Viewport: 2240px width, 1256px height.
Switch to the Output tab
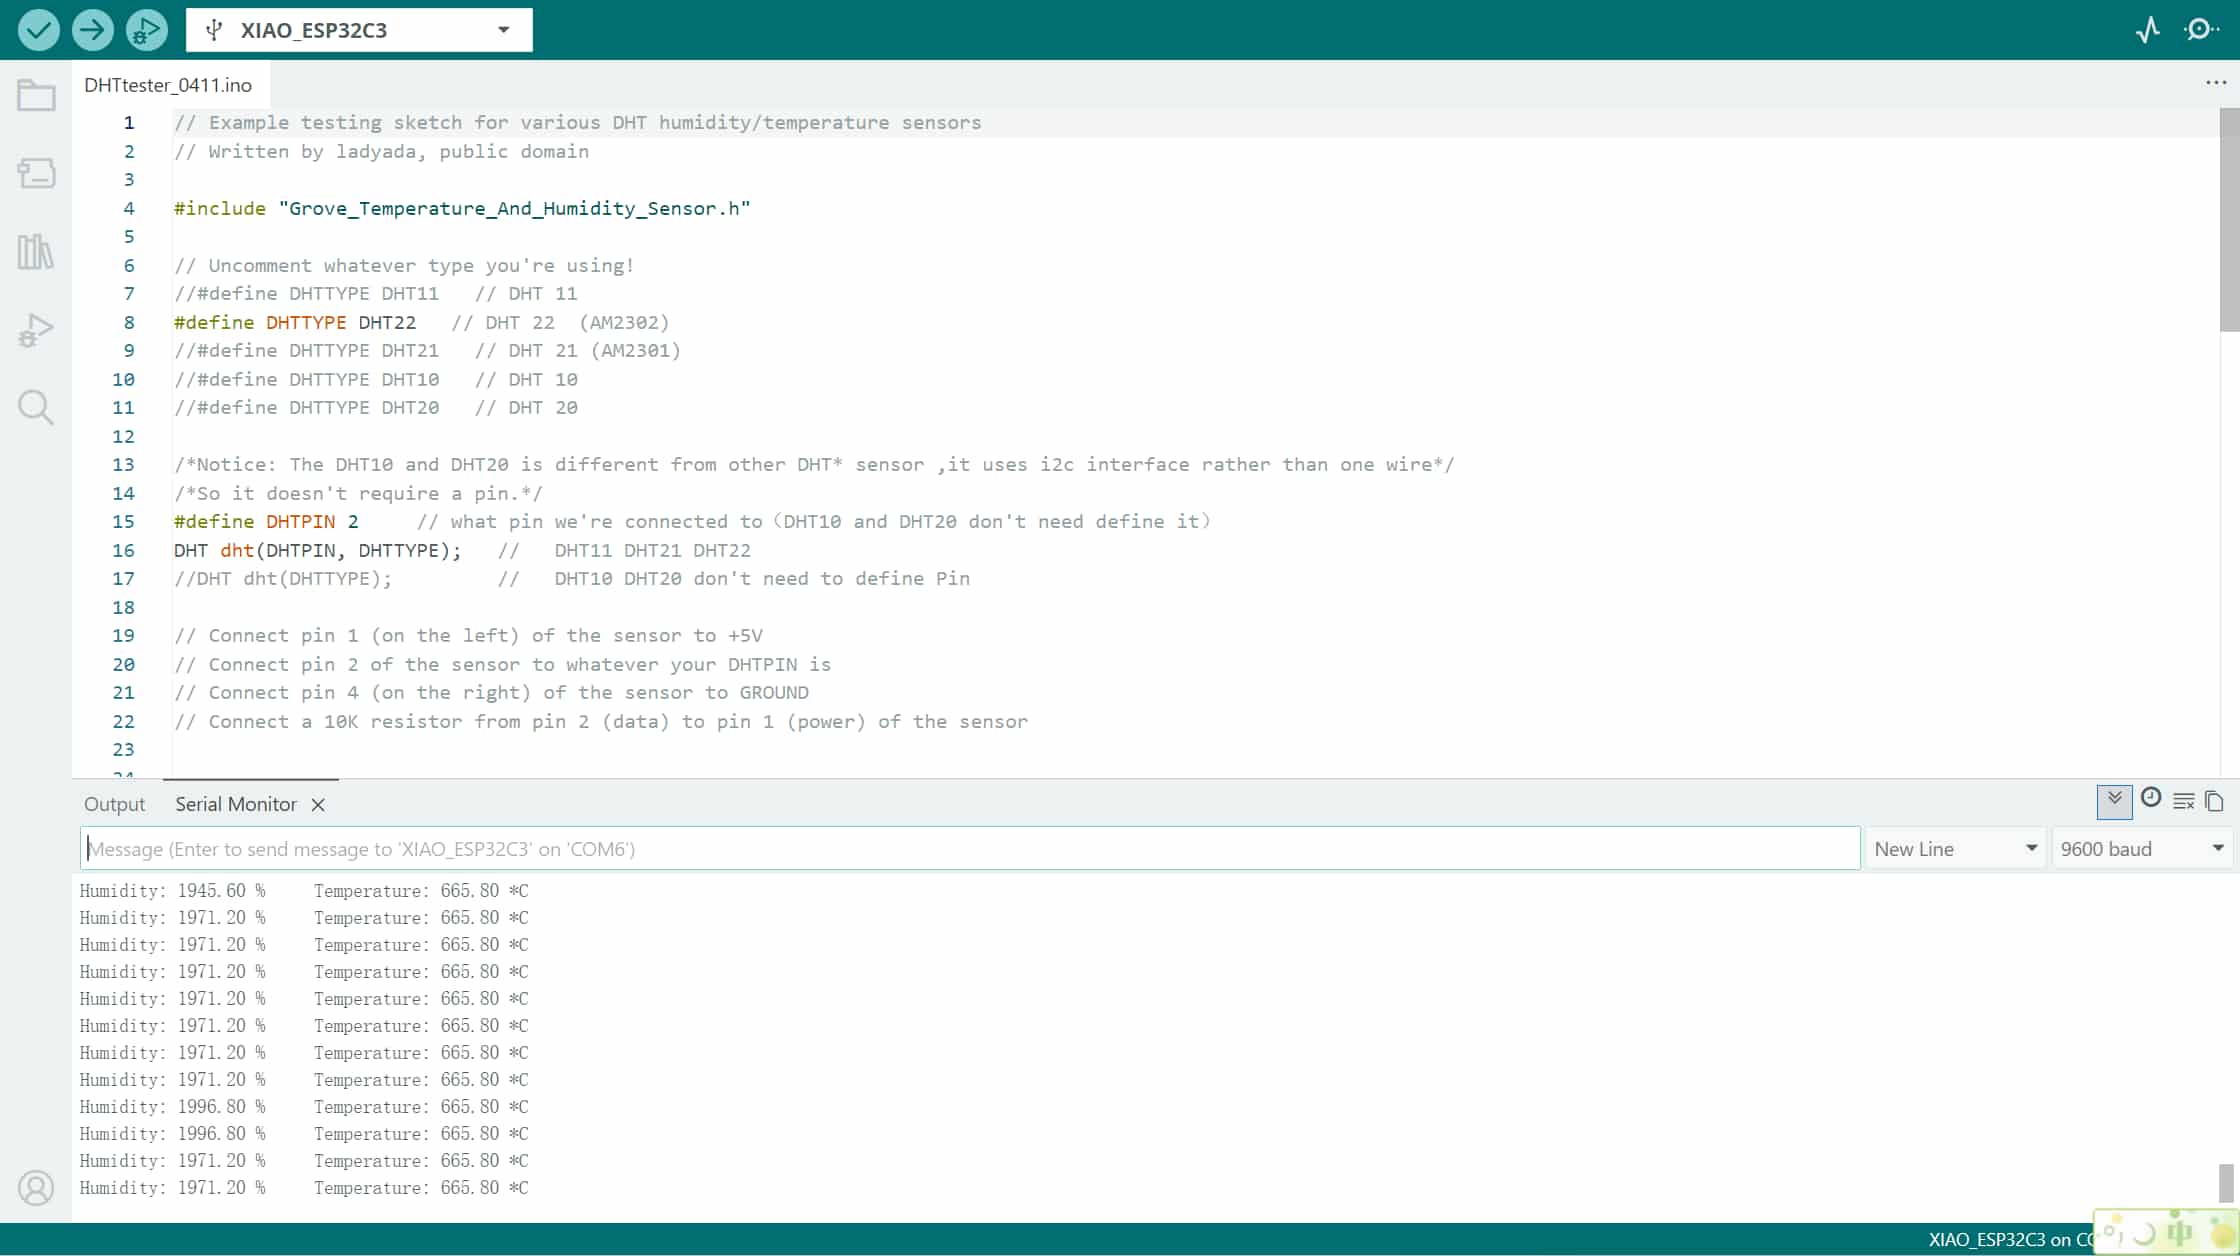pyautogui.click(x=114, y=805)
